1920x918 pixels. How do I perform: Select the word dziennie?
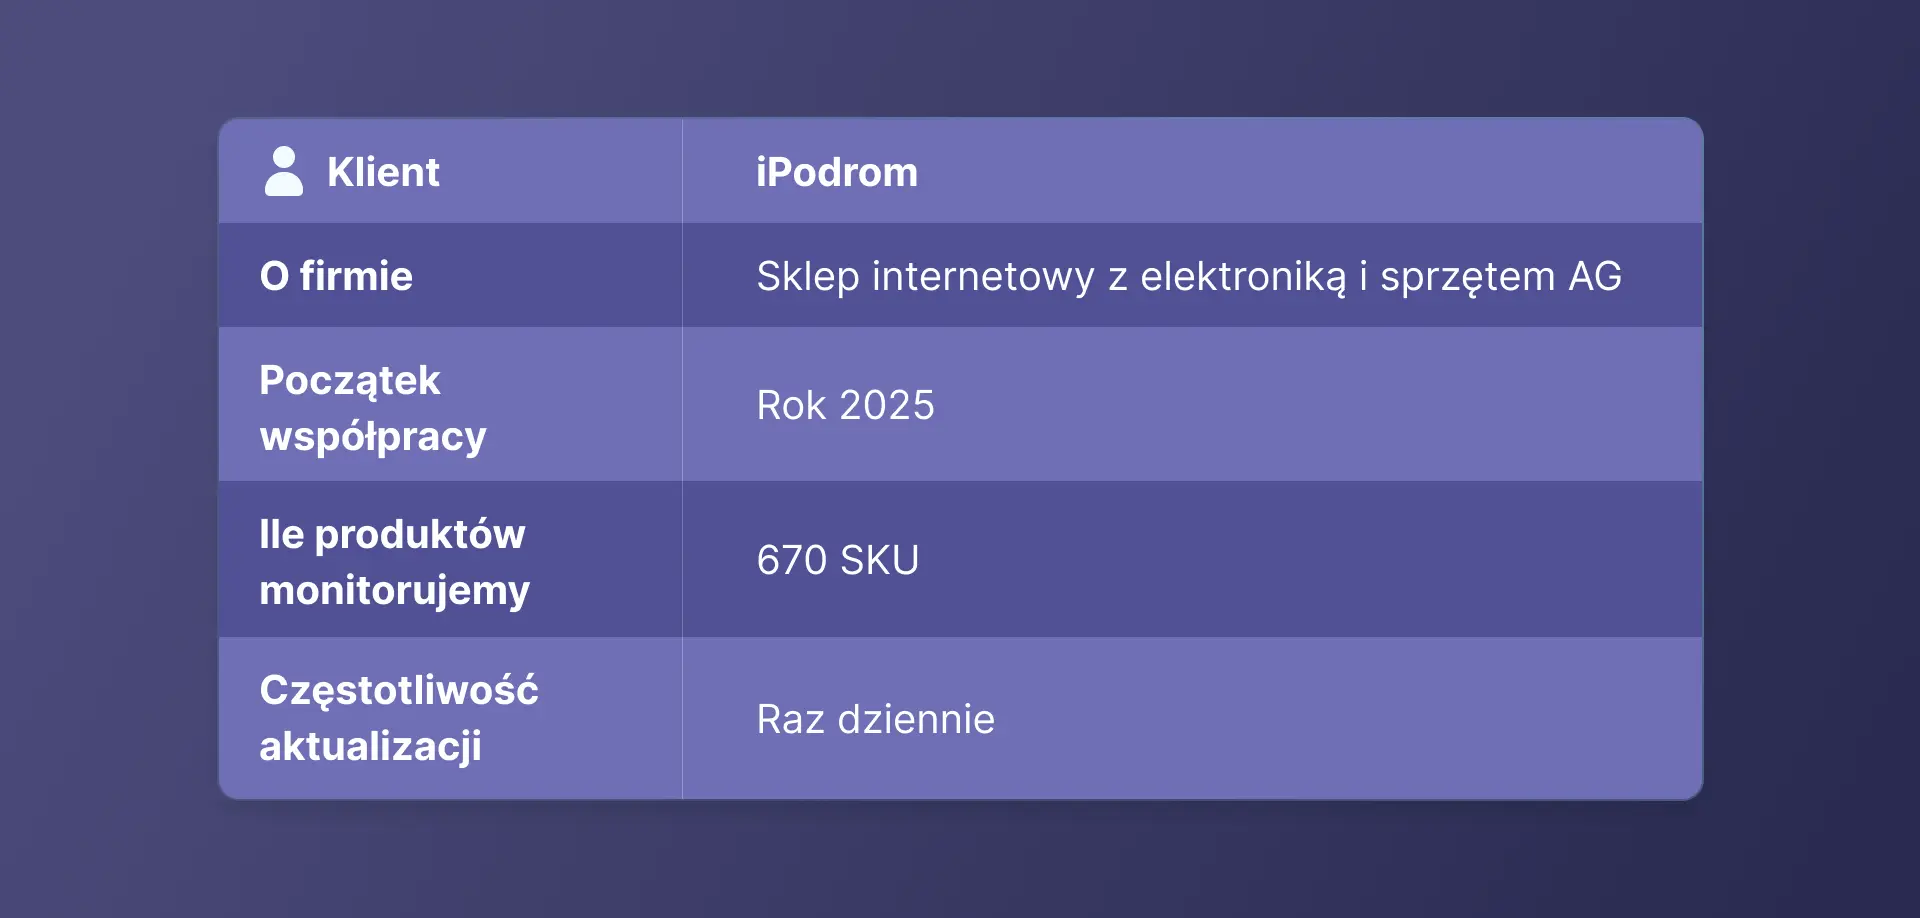click(x=916, y=720)
